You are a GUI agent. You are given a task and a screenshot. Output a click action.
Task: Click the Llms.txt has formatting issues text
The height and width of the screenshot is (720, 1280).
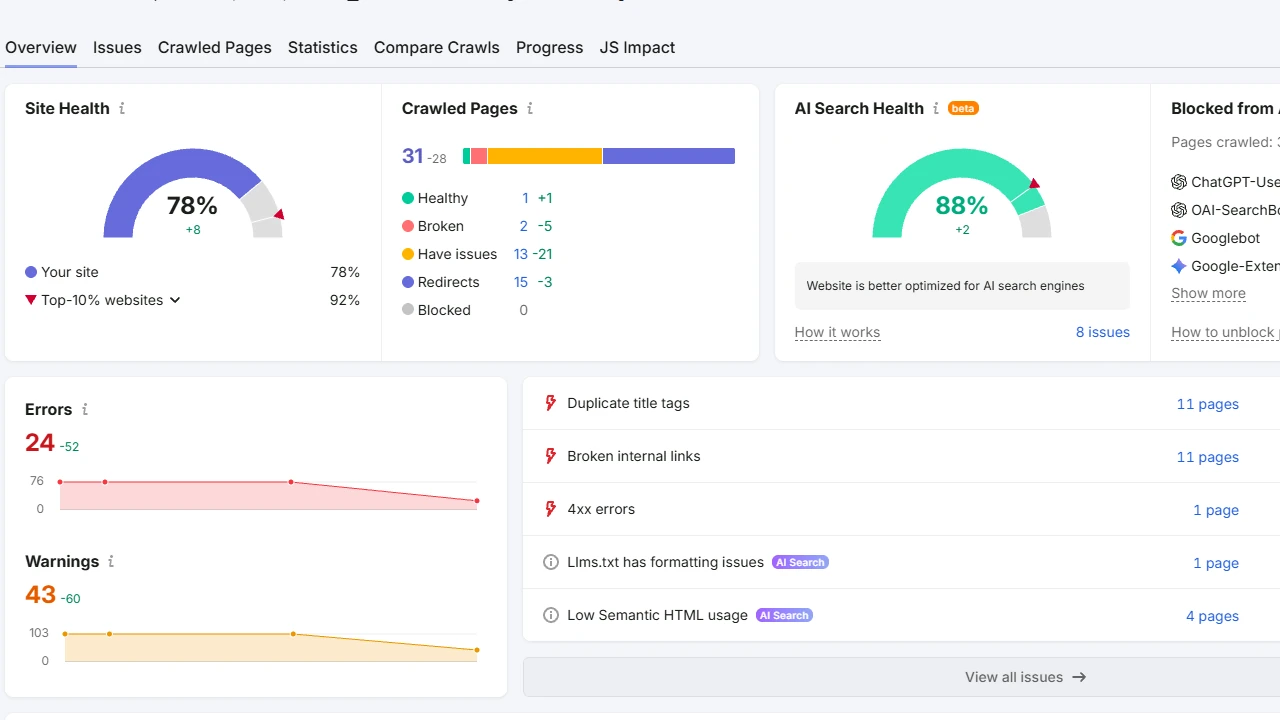665,562
